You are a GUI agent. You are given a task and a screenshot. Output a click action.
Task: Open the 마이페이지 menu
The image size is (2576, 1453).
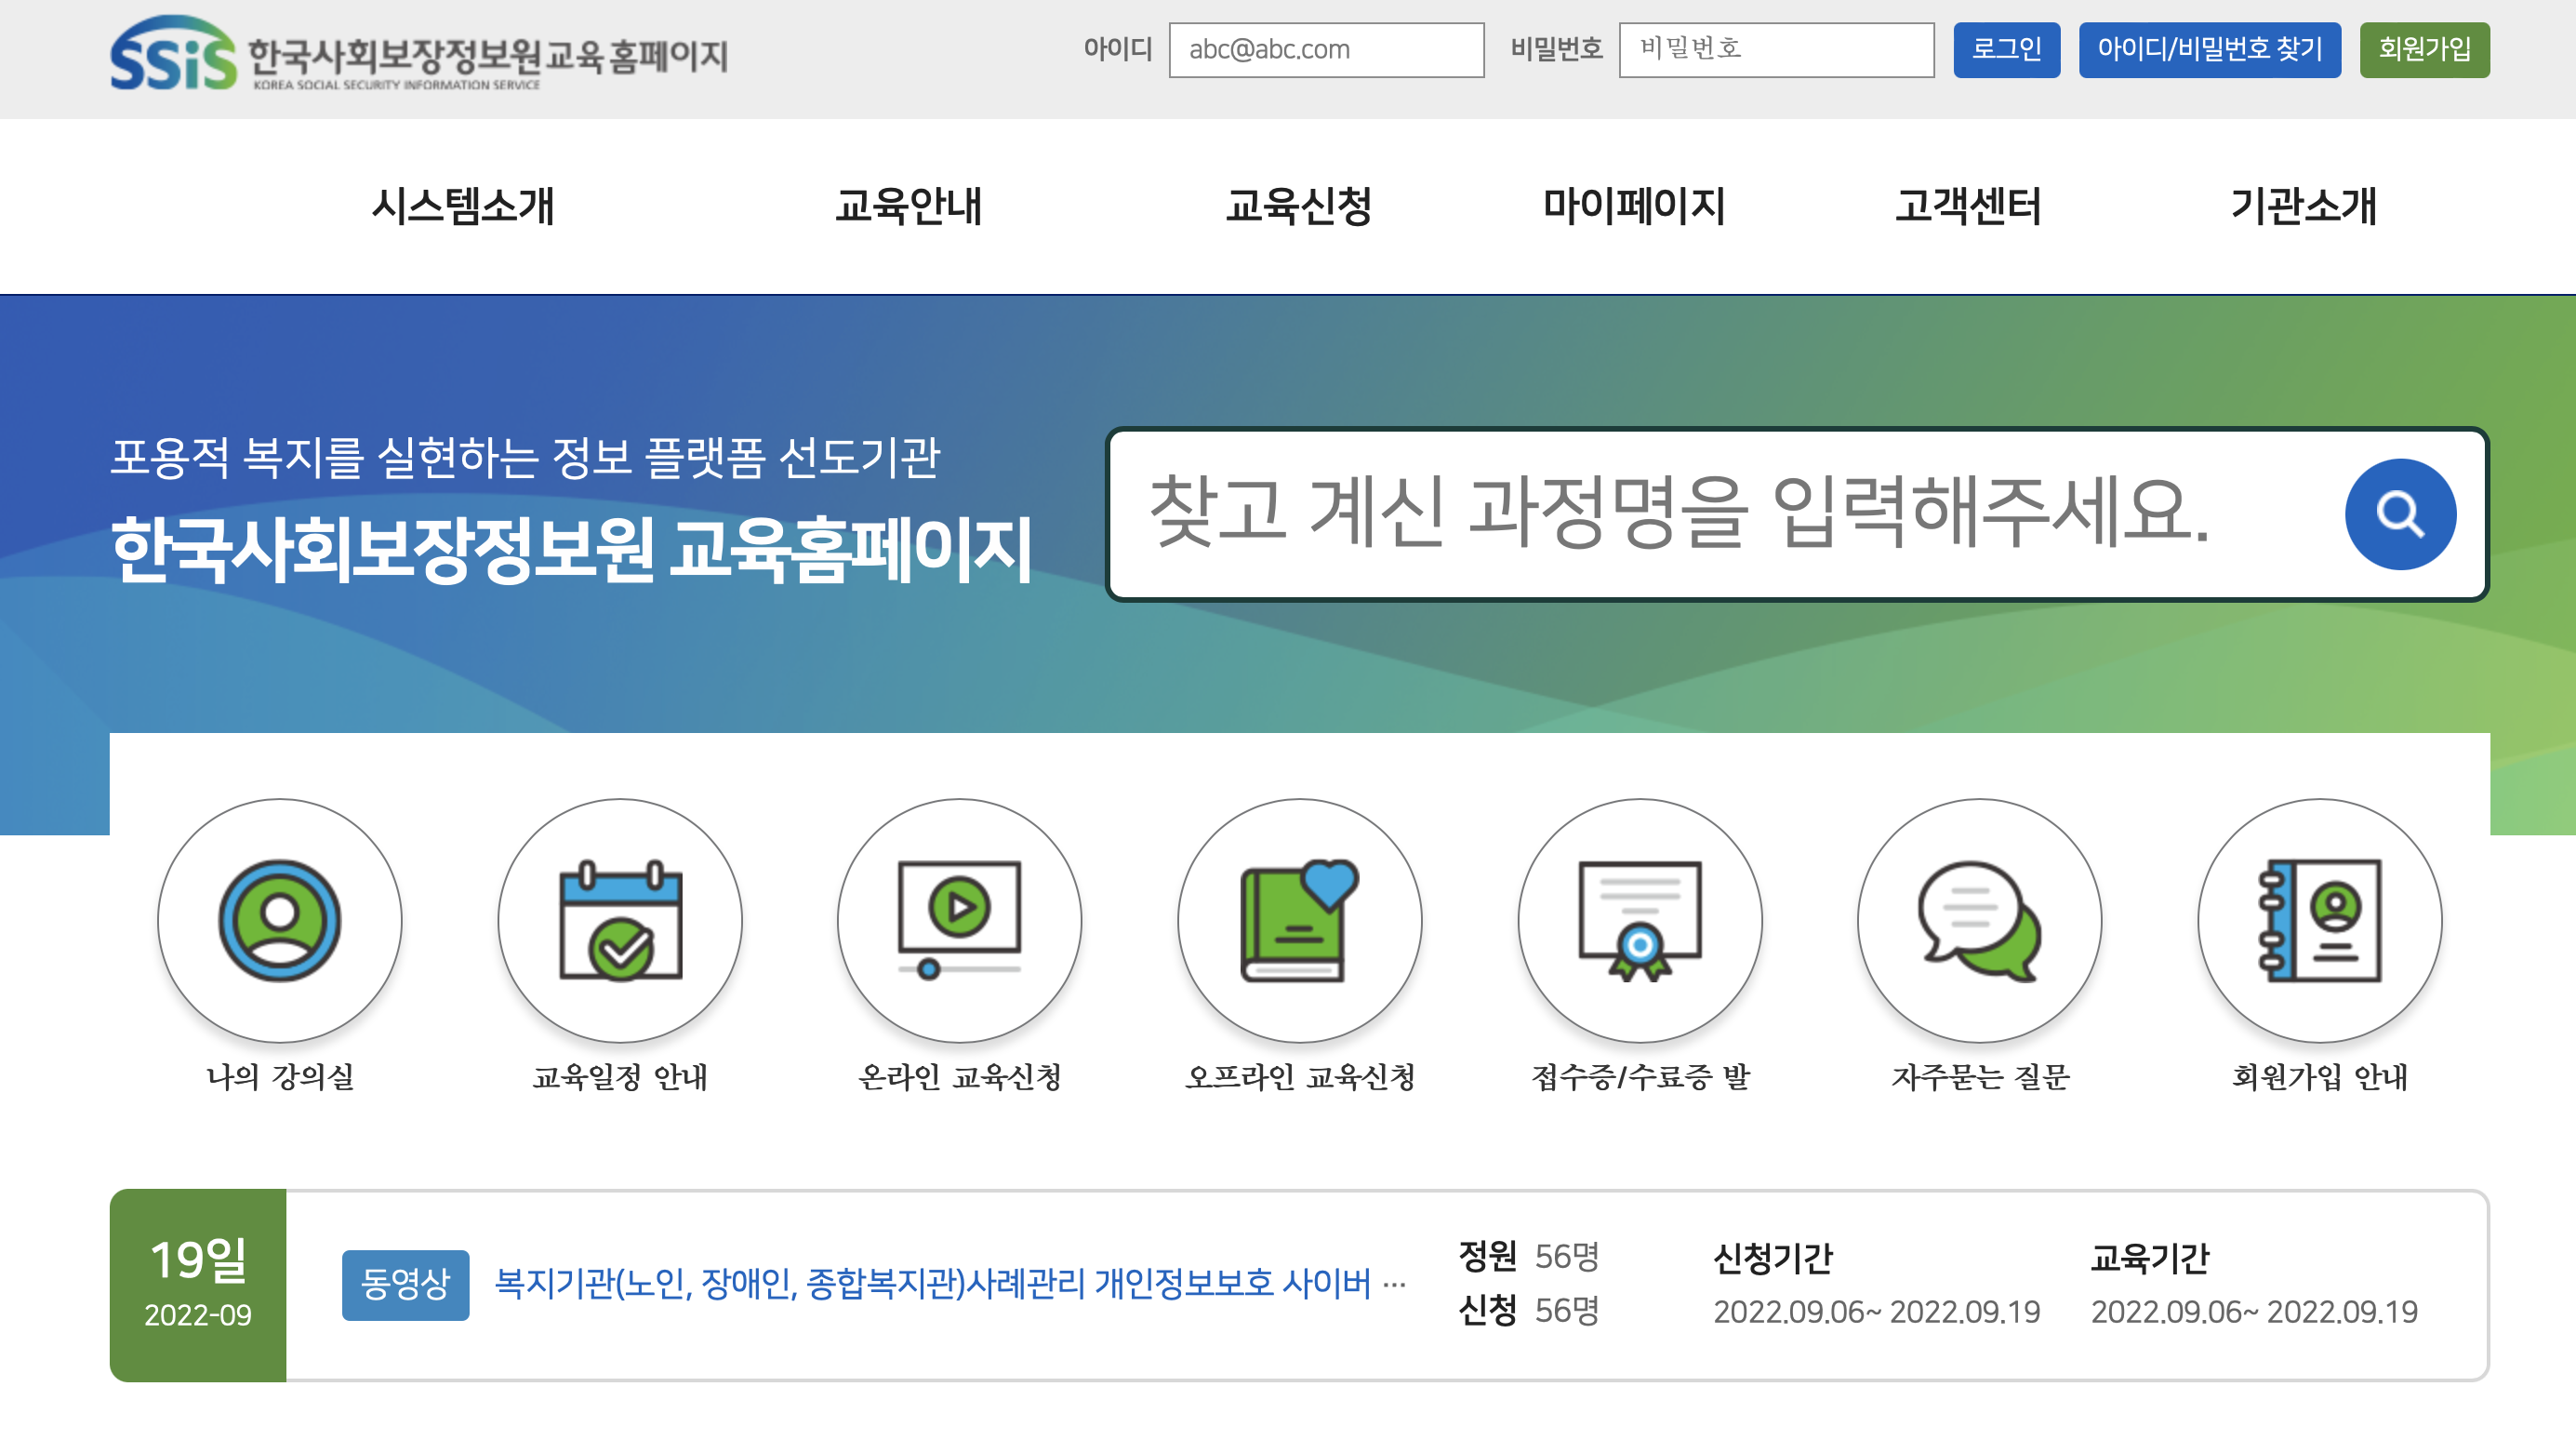[1633, 208]
